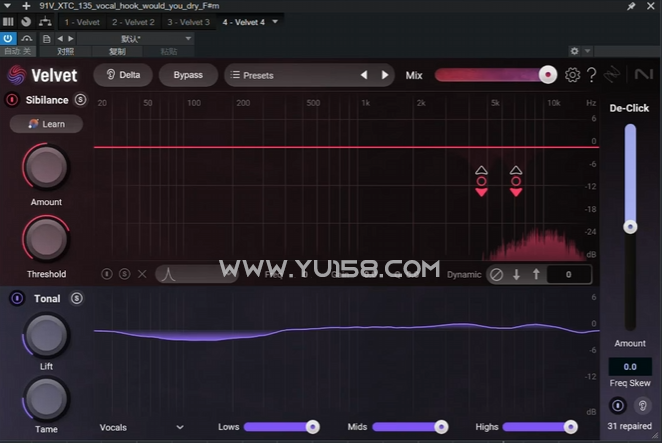Select the right sibilance band node

[x=516, y=181]
